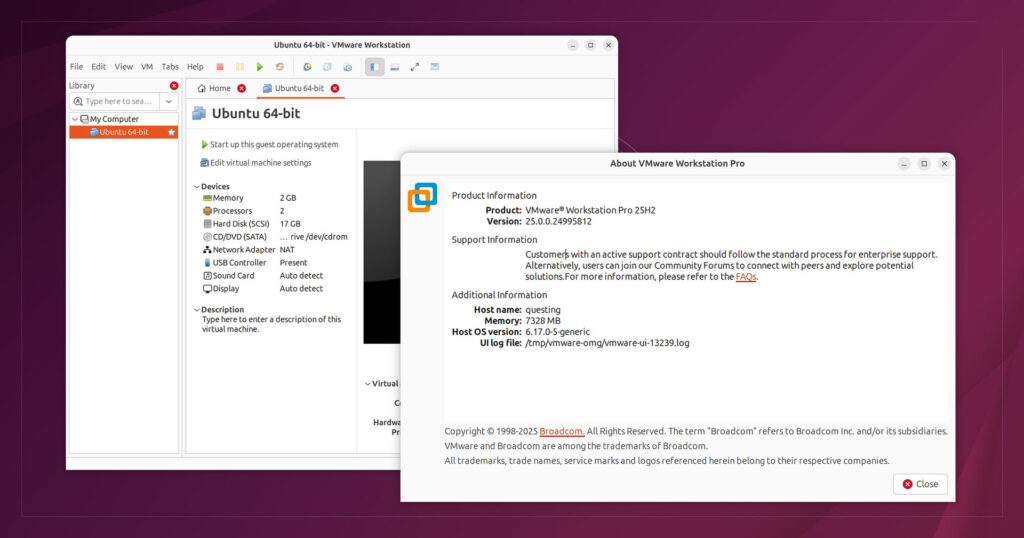The height and width of the screenshot is (538, 1024).
Task: Toggle the library sidebar view button
Action: (375, 67)
